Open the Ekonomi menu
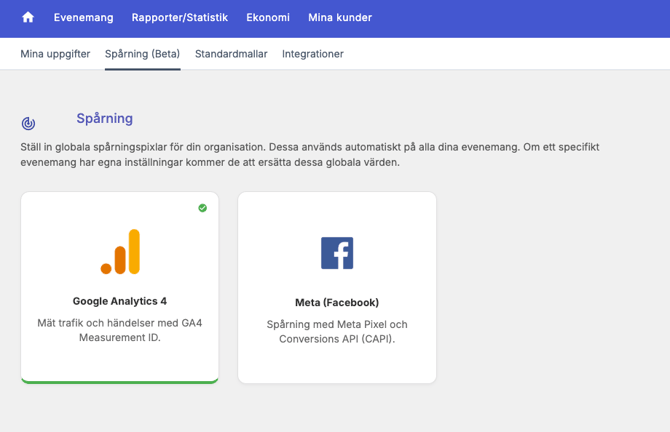Image resolution: width=670 pixels, height=432 pixels. click(268, 18)
